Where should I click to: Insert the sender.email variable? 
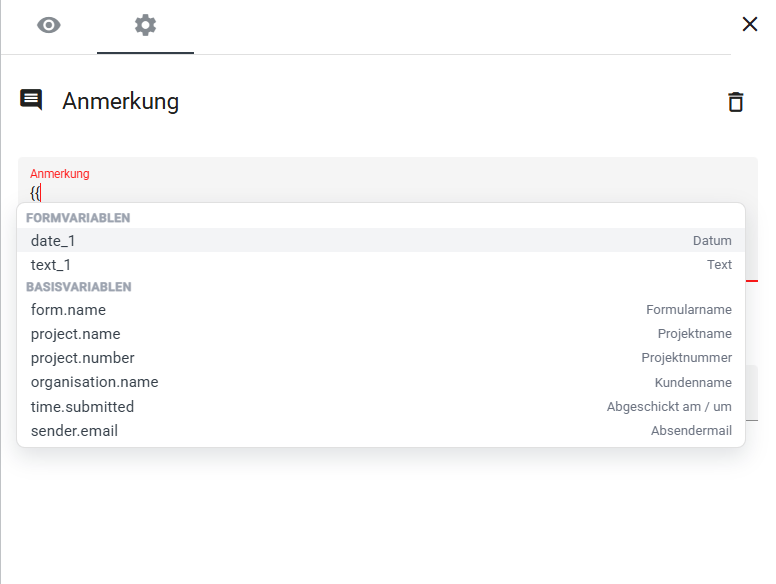point(74,431)
